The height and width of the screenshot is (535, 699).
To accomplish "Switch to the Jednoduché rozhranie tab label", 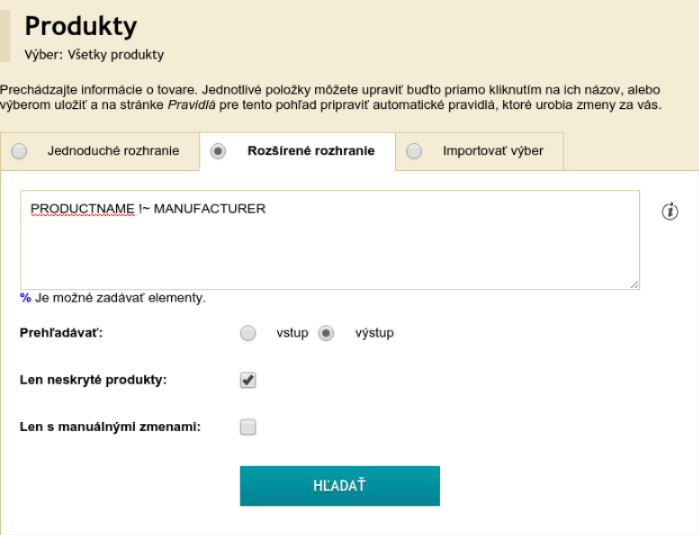I will 113,151.
